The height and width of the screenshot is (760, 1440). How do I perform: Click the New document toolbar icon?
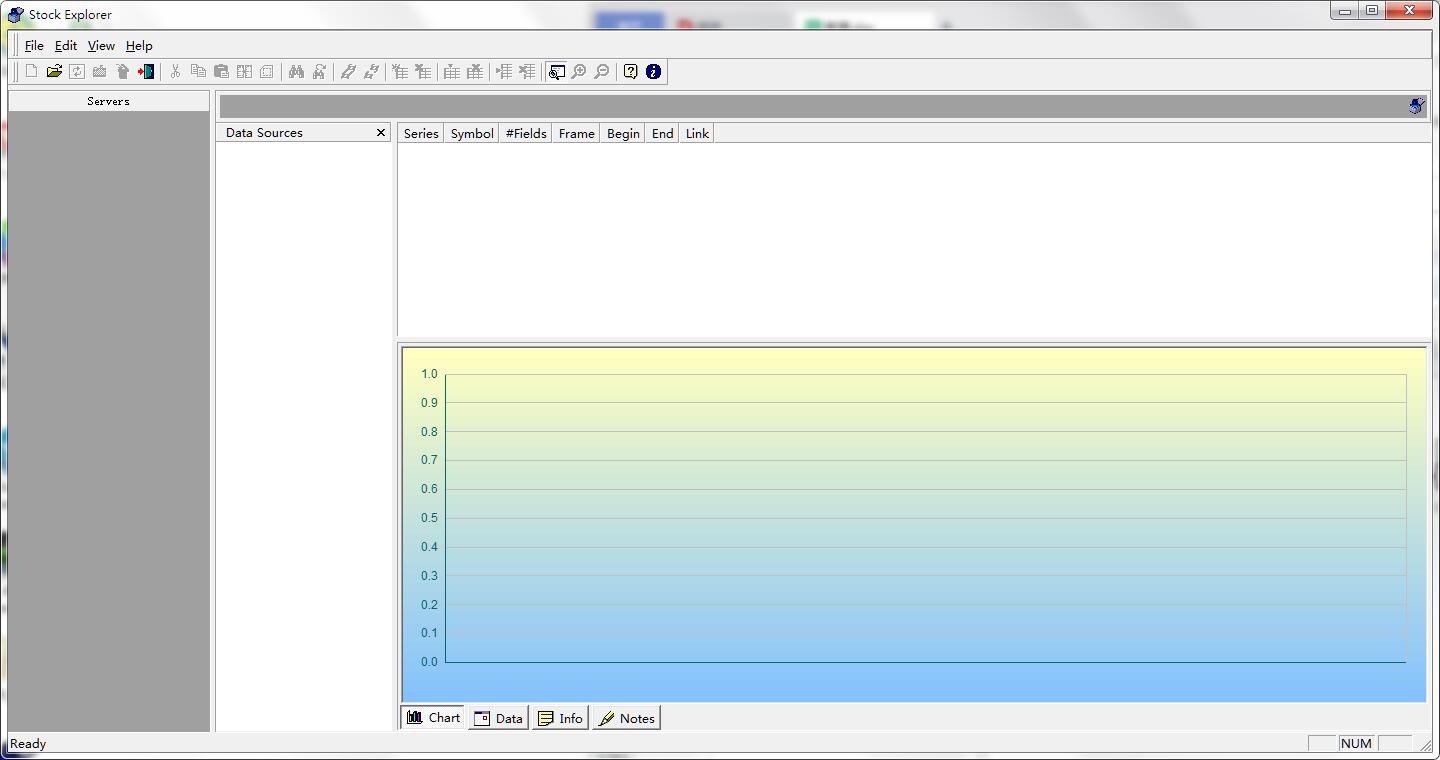point(31,72)
